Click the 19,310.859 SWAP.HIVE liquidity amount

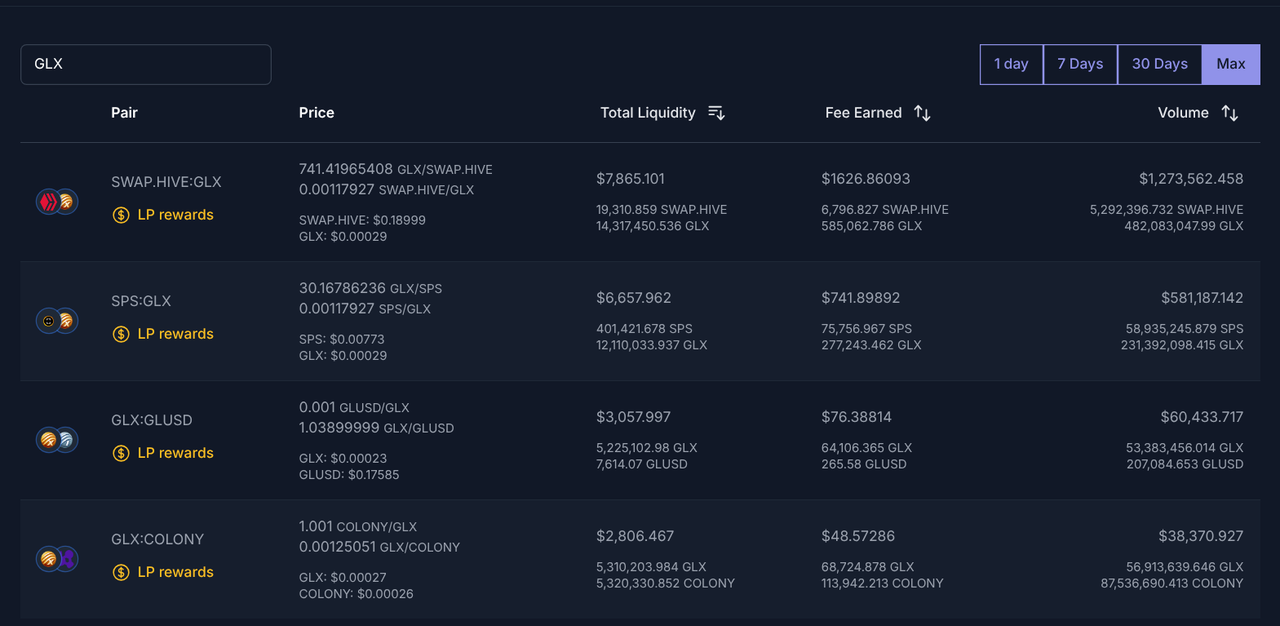(662, 210)
